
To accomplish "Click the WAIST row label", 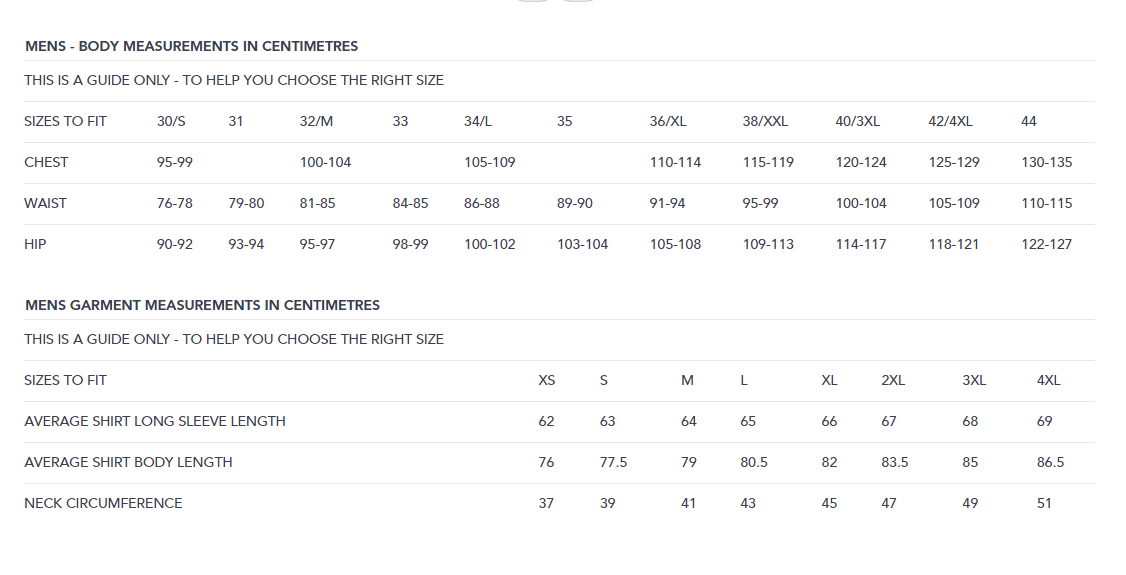I will pyautogui.click(x=46, y=203).
